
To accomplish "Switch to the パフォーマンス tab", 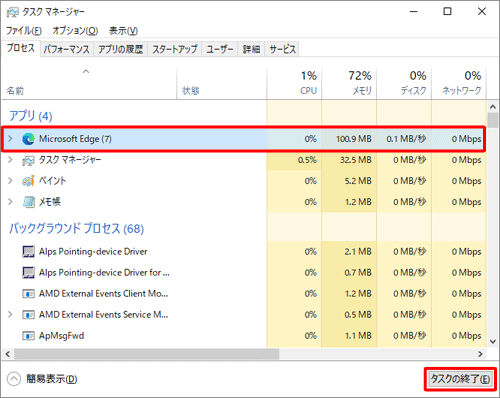I will click(x=67, y=49).
